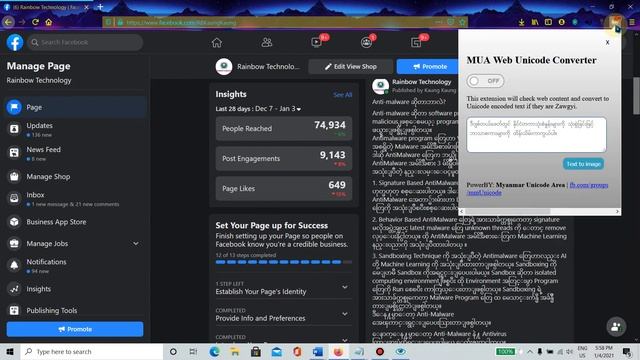This screenshot has height=360, width=640.
Task: Click the new message floating icon
Action: coord(616,326)
